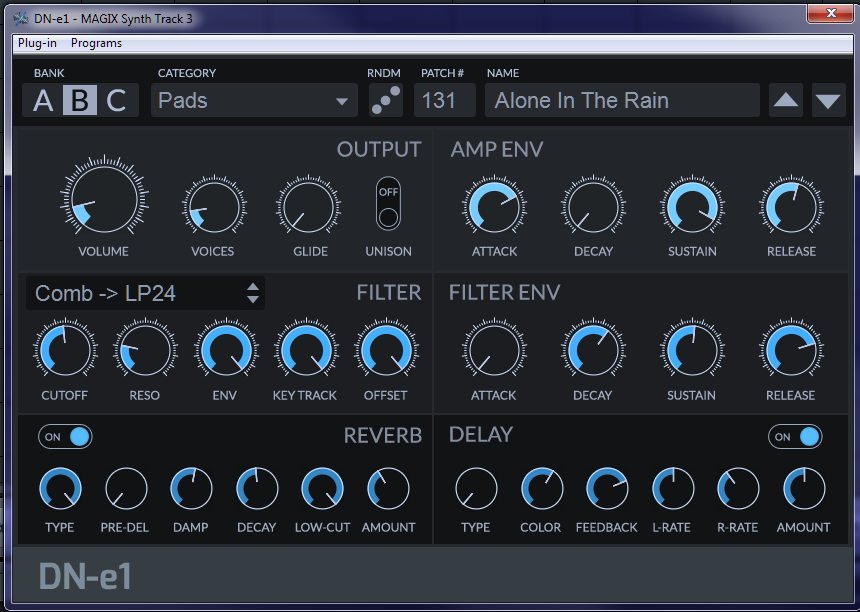Select bank B
The image size is (860, 612).
click(80, 101)
